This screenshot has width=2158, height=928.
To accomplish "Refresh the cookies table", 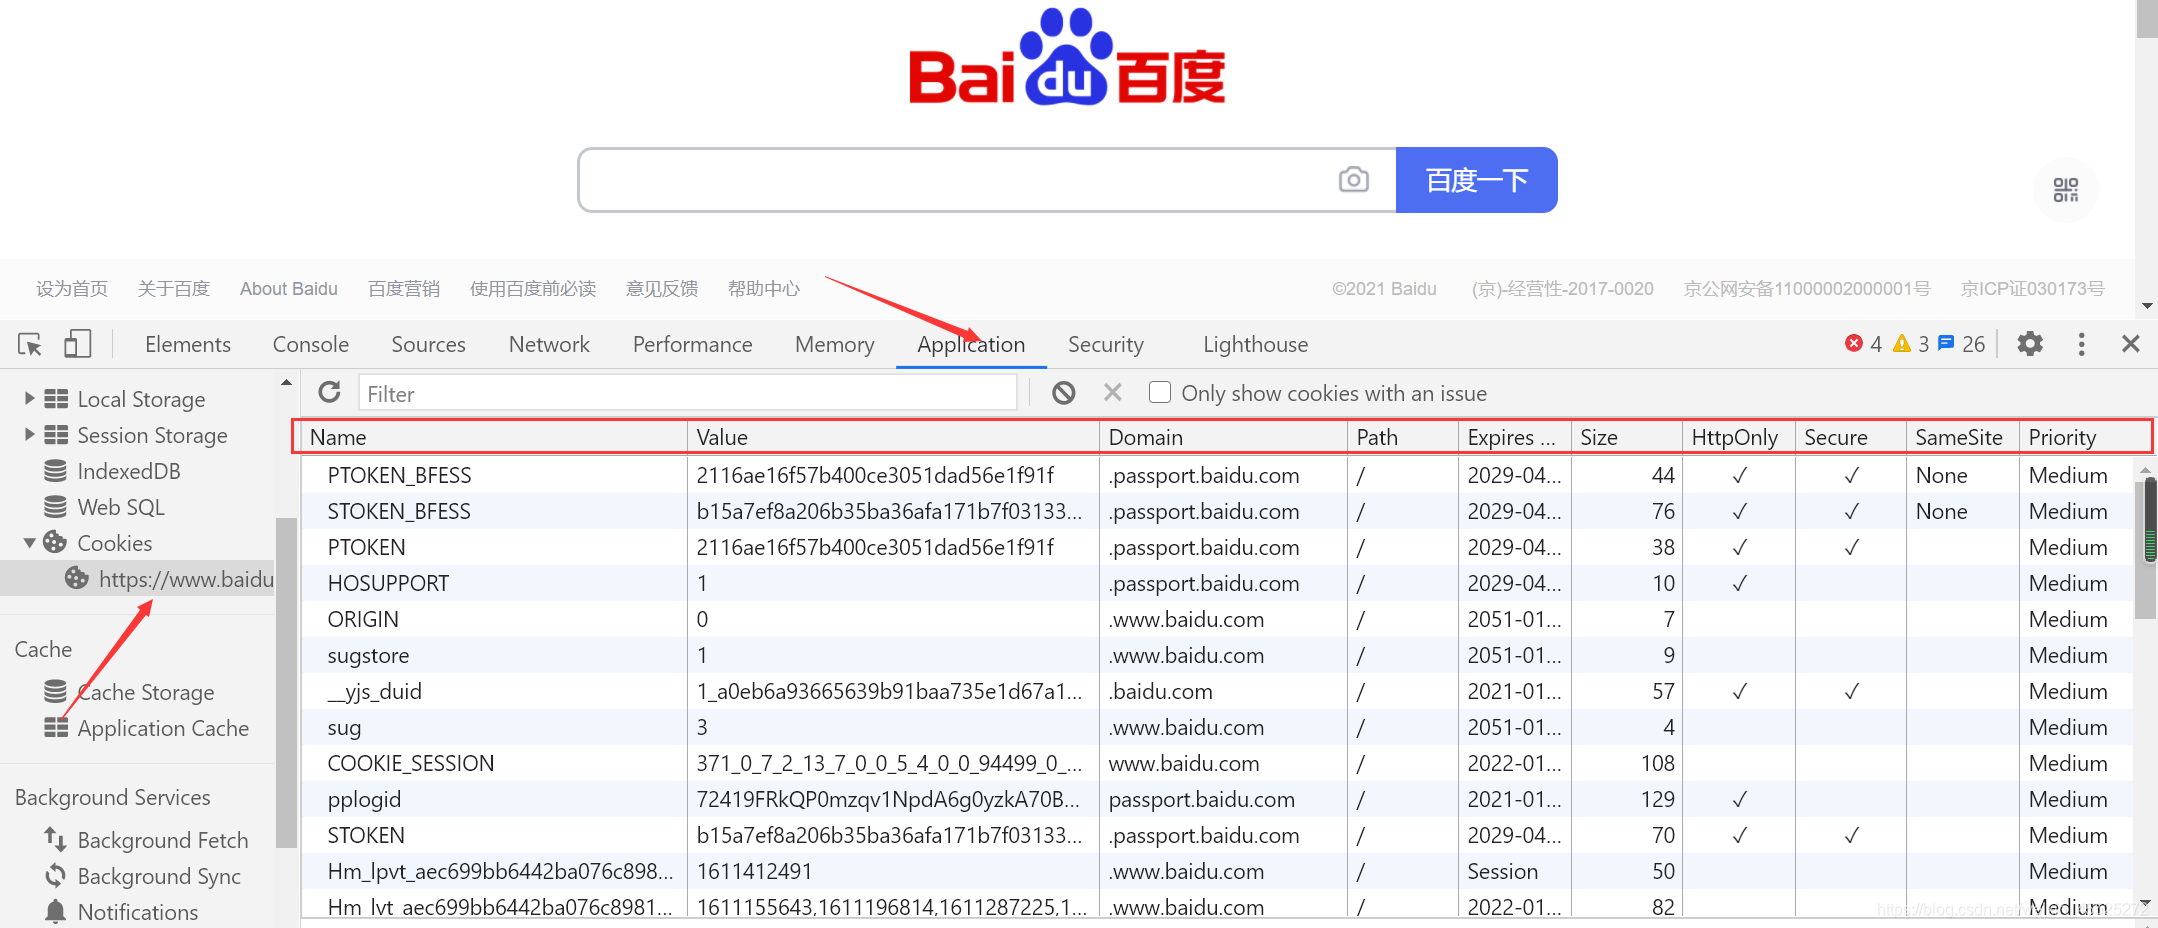I will pyautogui.click(x=329, y=392).
